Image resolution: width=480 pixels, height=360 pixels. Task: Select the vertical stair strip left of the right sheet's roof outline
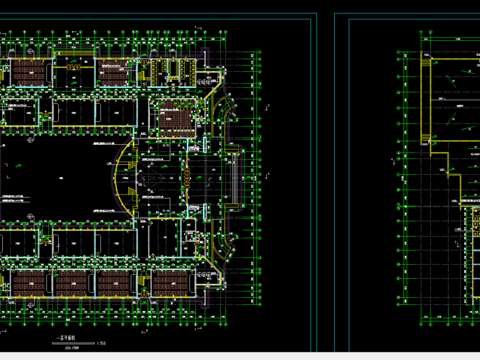425,98
